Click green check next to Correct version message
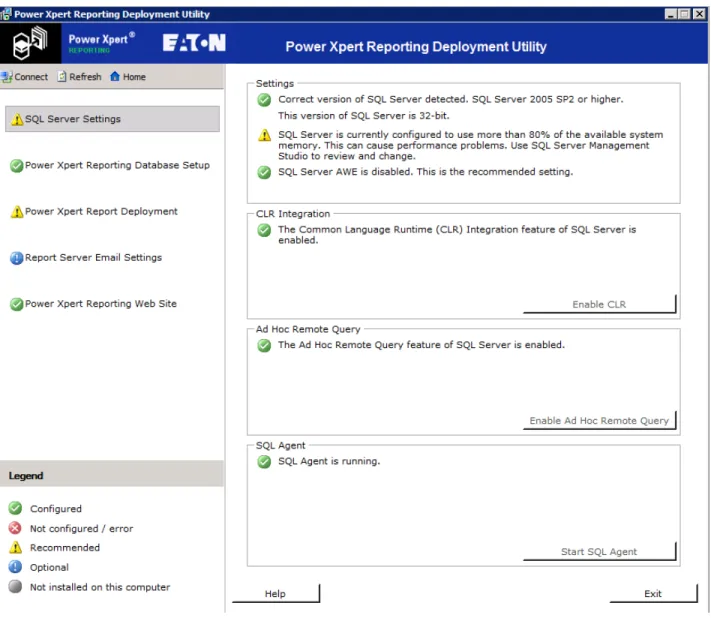This screenshot has height=630, width=711. tap(264, 100)
